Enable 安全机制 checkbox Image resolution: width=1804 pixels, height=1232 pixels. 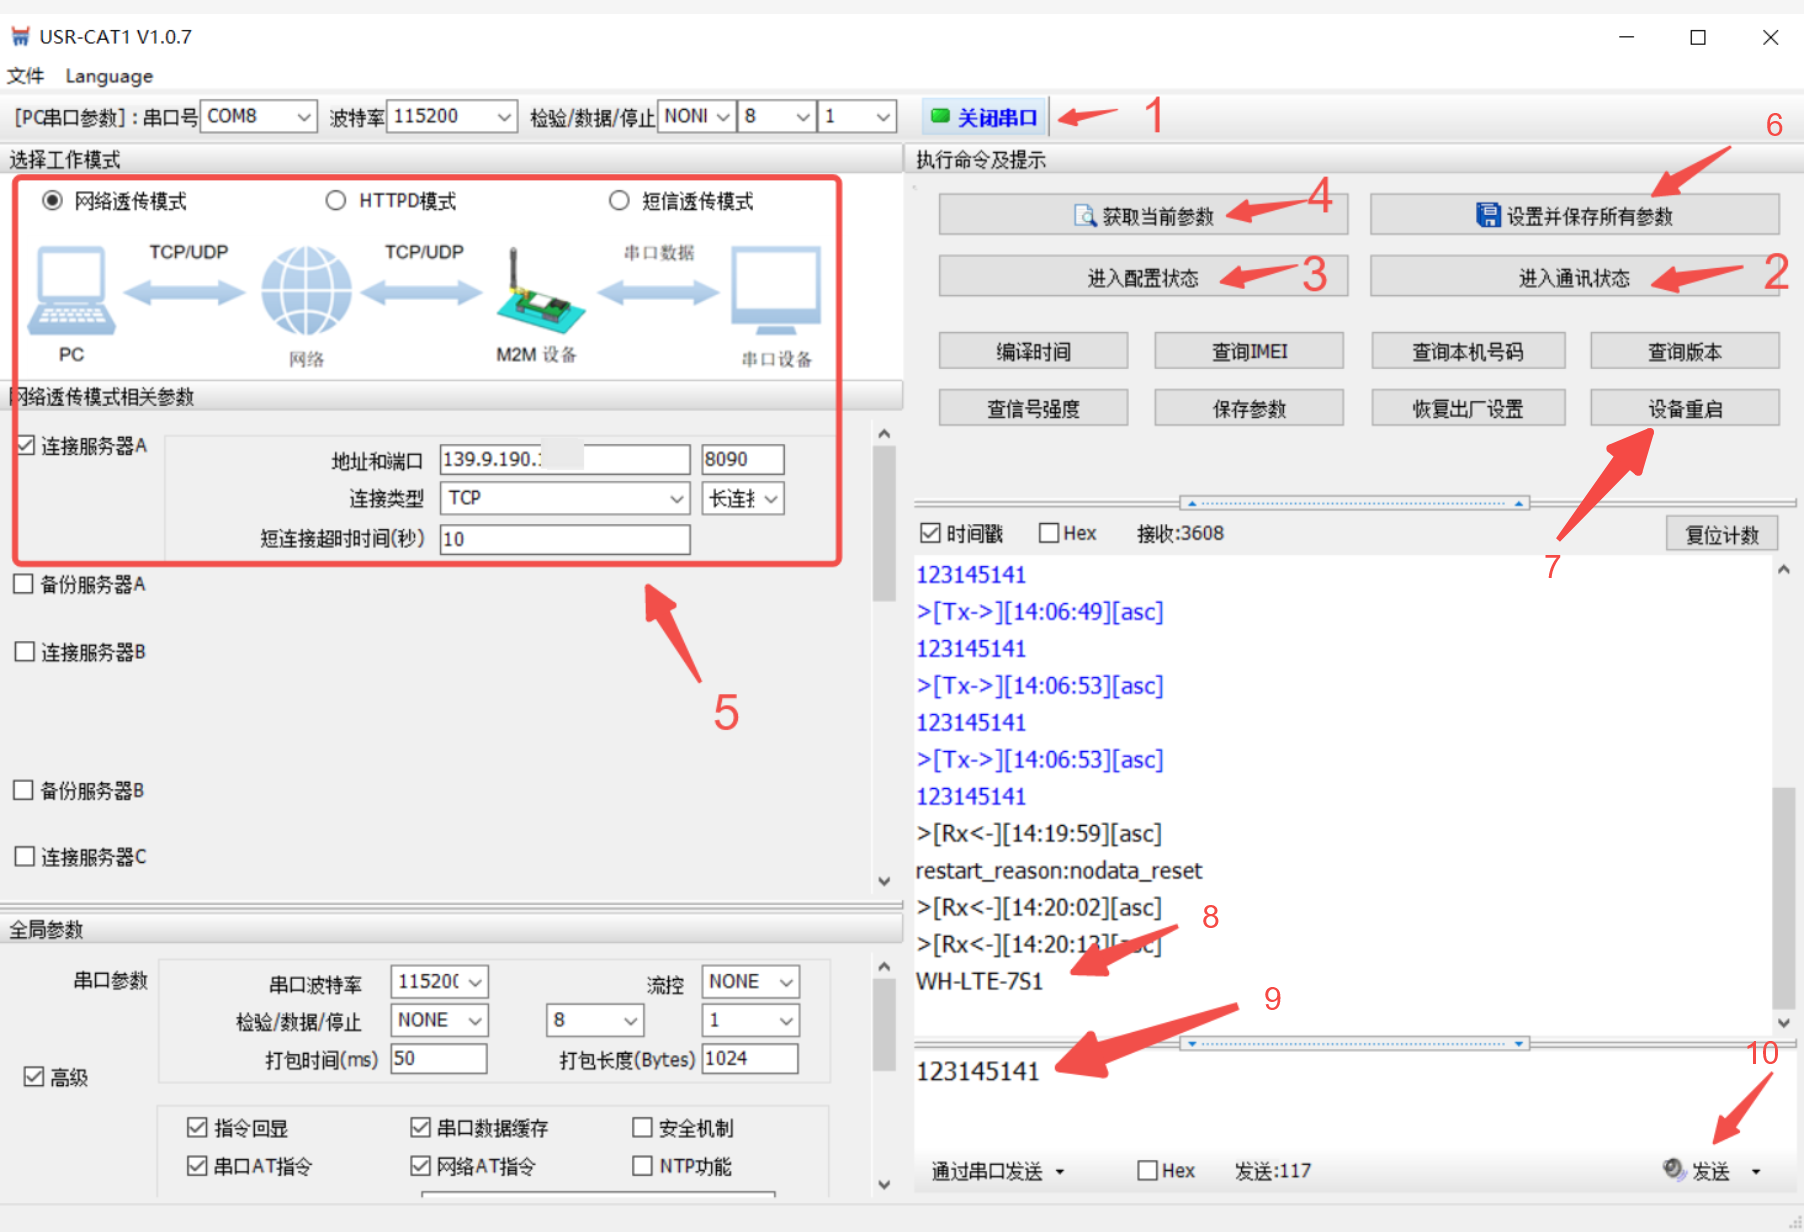click(x=642, y=1128)
